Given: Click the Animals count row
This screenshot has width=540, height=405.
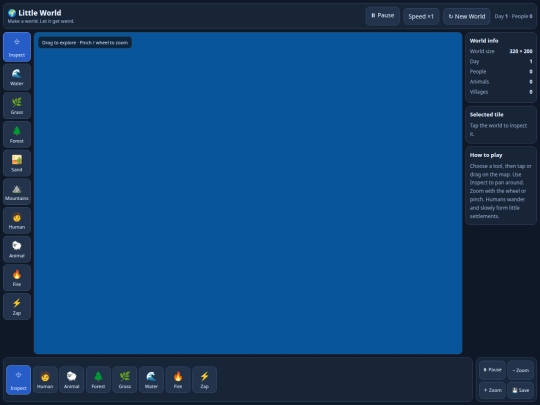Looking at the screenshot, I should [501, 82].
